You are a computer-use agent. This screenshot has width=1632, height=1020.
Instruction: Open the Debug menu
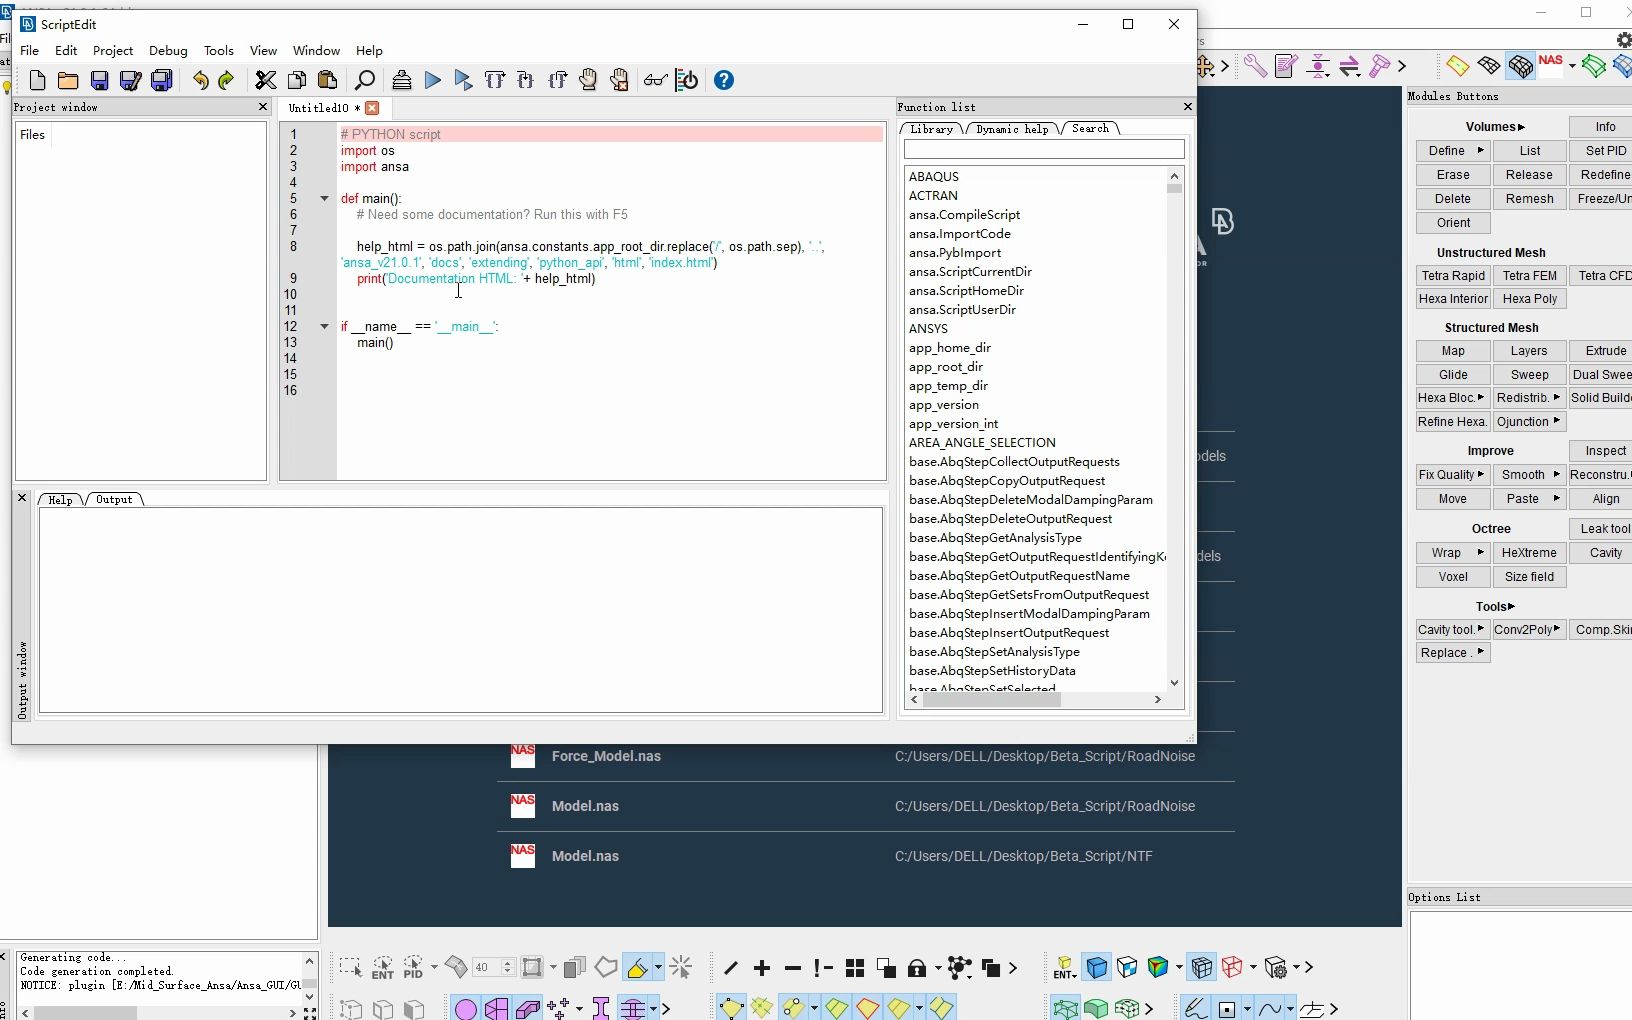pyautogui.click(x=168, y=50)
